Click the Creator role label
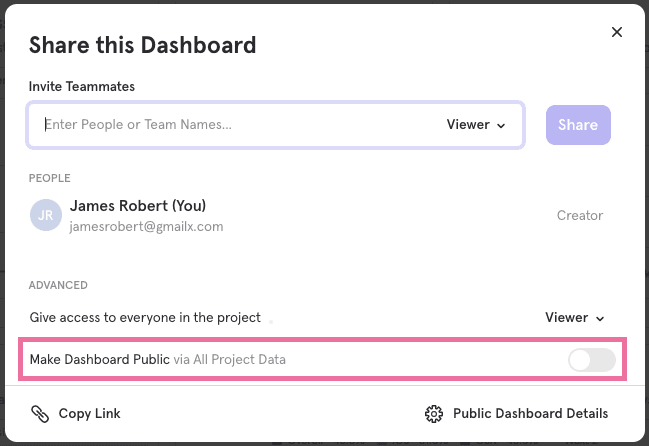Screen dimensions: 649x446 [x=580, y=215]
